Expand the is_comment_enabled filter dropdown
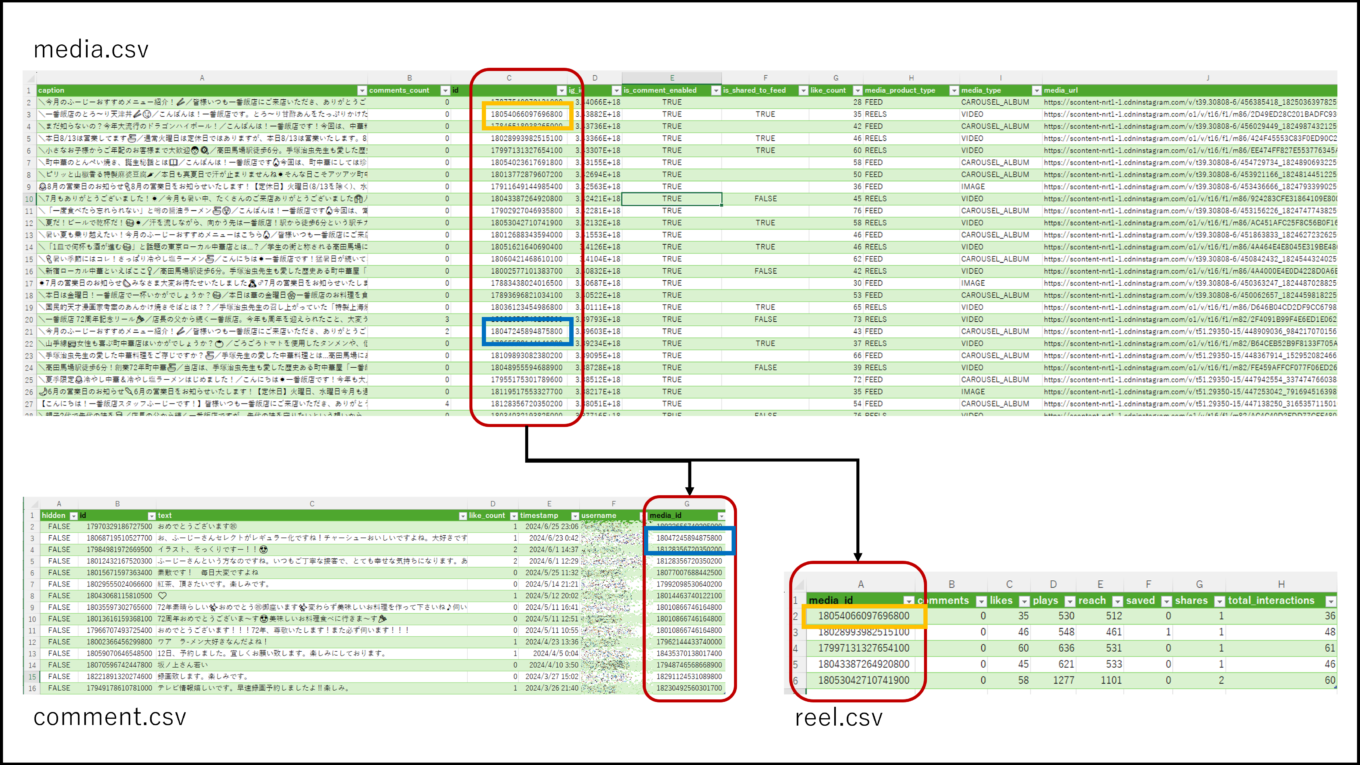The width and height of the screenshot is (1360, 765). point(716,91)
